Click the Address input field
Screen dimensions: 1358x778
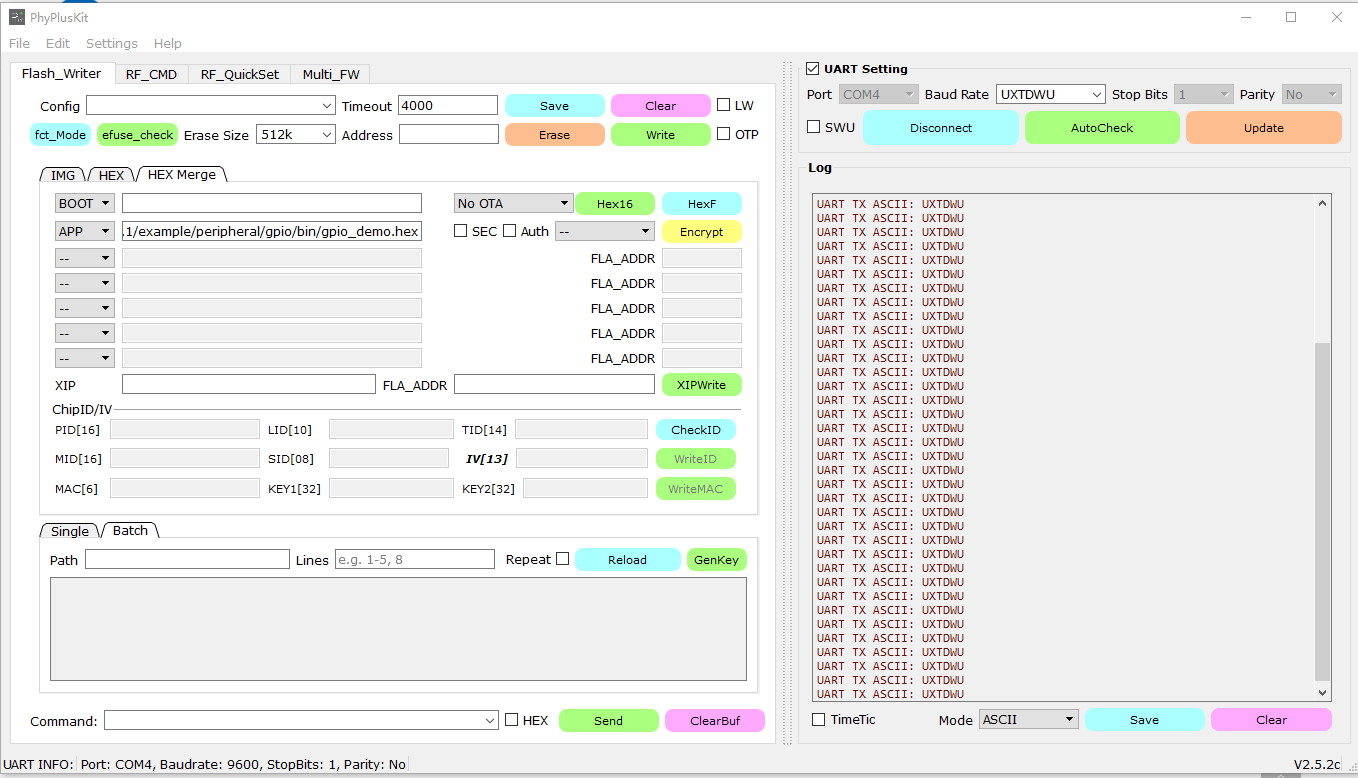pos(449,134)
